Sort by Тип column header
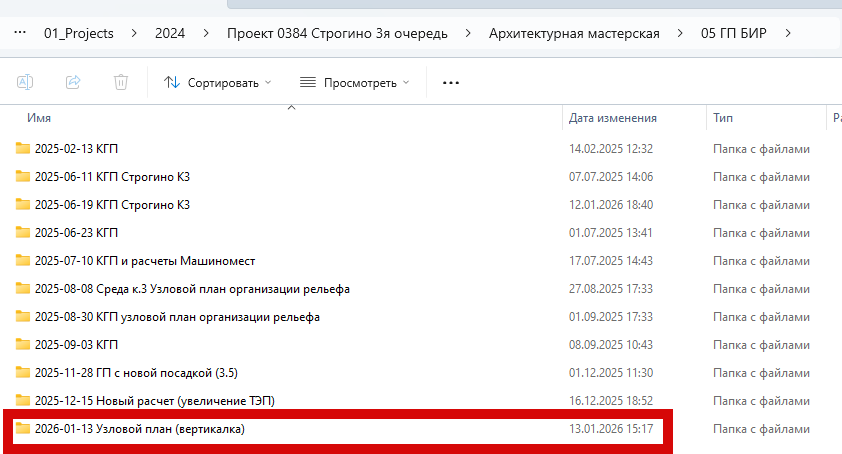 tap(723, 118)
